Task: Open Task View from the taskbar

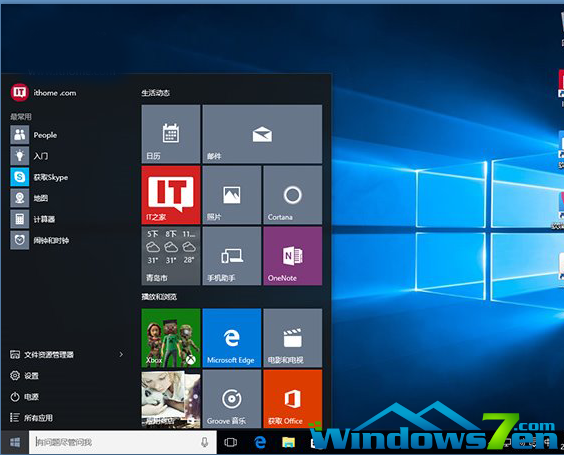Action: (230, 442)
